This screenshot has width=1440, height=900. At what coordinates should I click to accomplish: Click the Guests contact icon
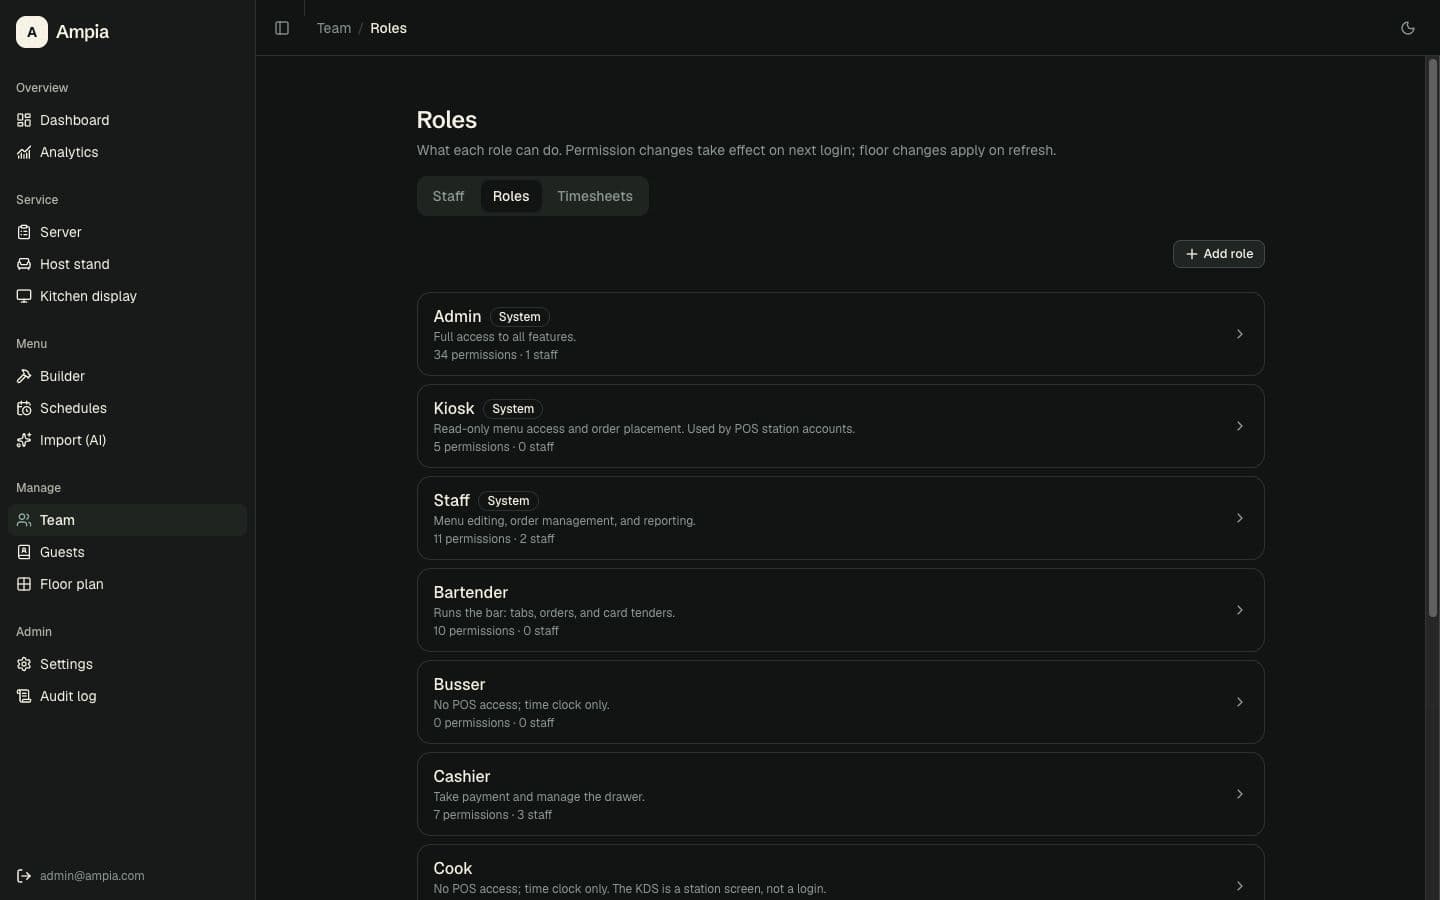tap(24, 552)
